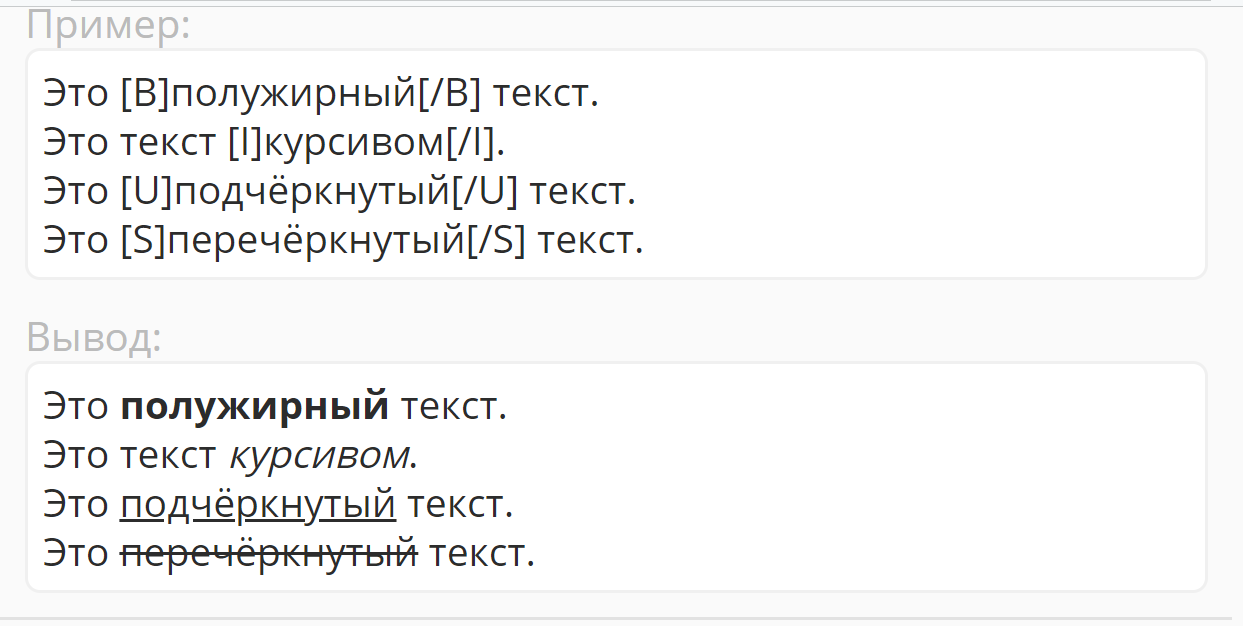Image resolution: width=1243 pixels, height=626 pixels.
Task: Click "текст." ending the strikethrough output line
Action: click(482, 553)
